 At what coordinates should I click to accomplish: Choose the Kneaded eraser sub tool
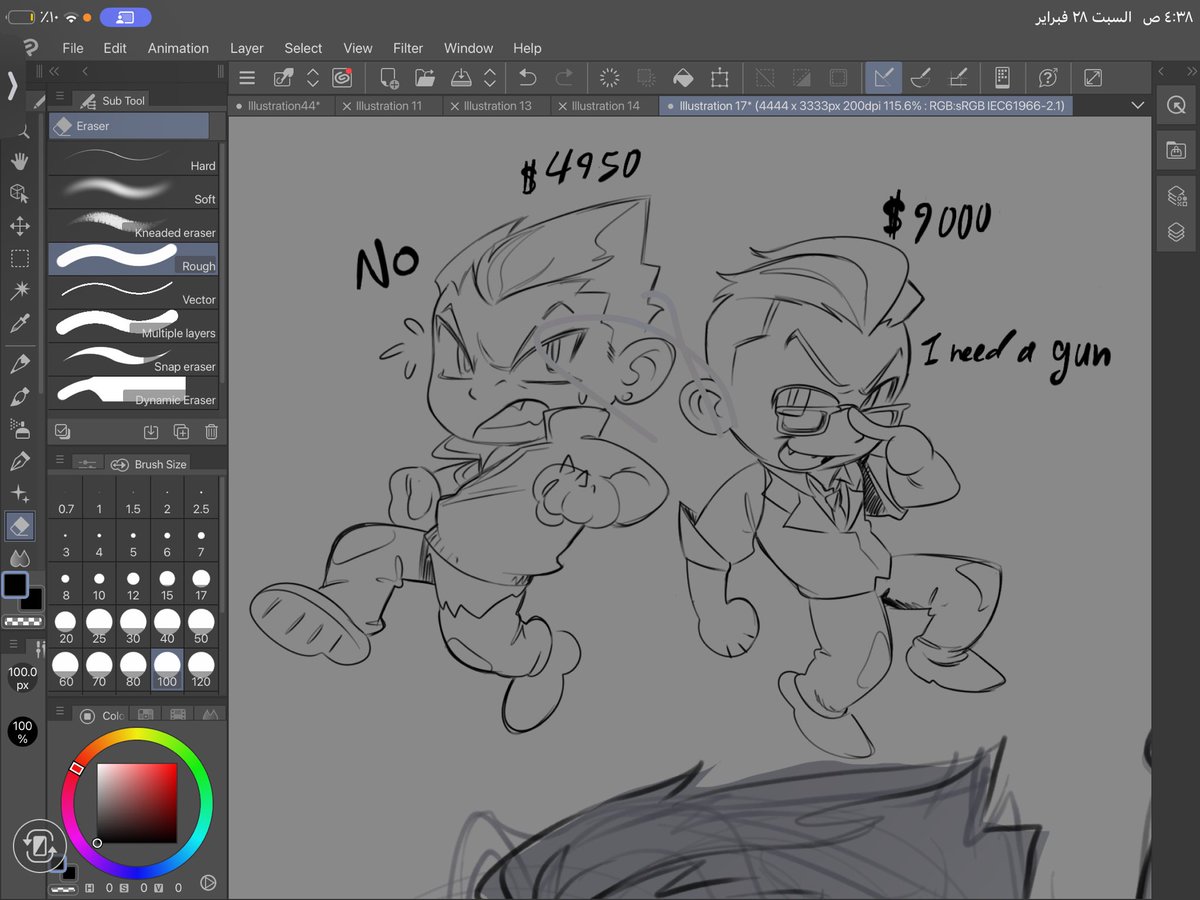click(x=133, y=224)
